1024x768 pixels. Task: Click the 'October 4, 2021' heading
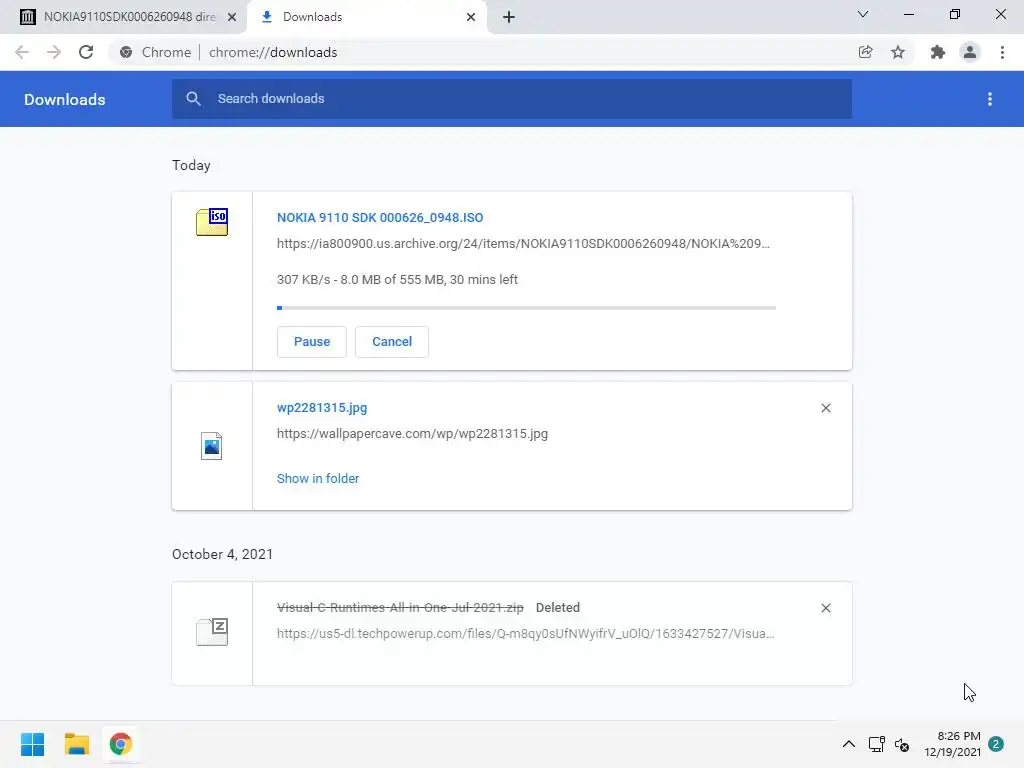[223, 554]
